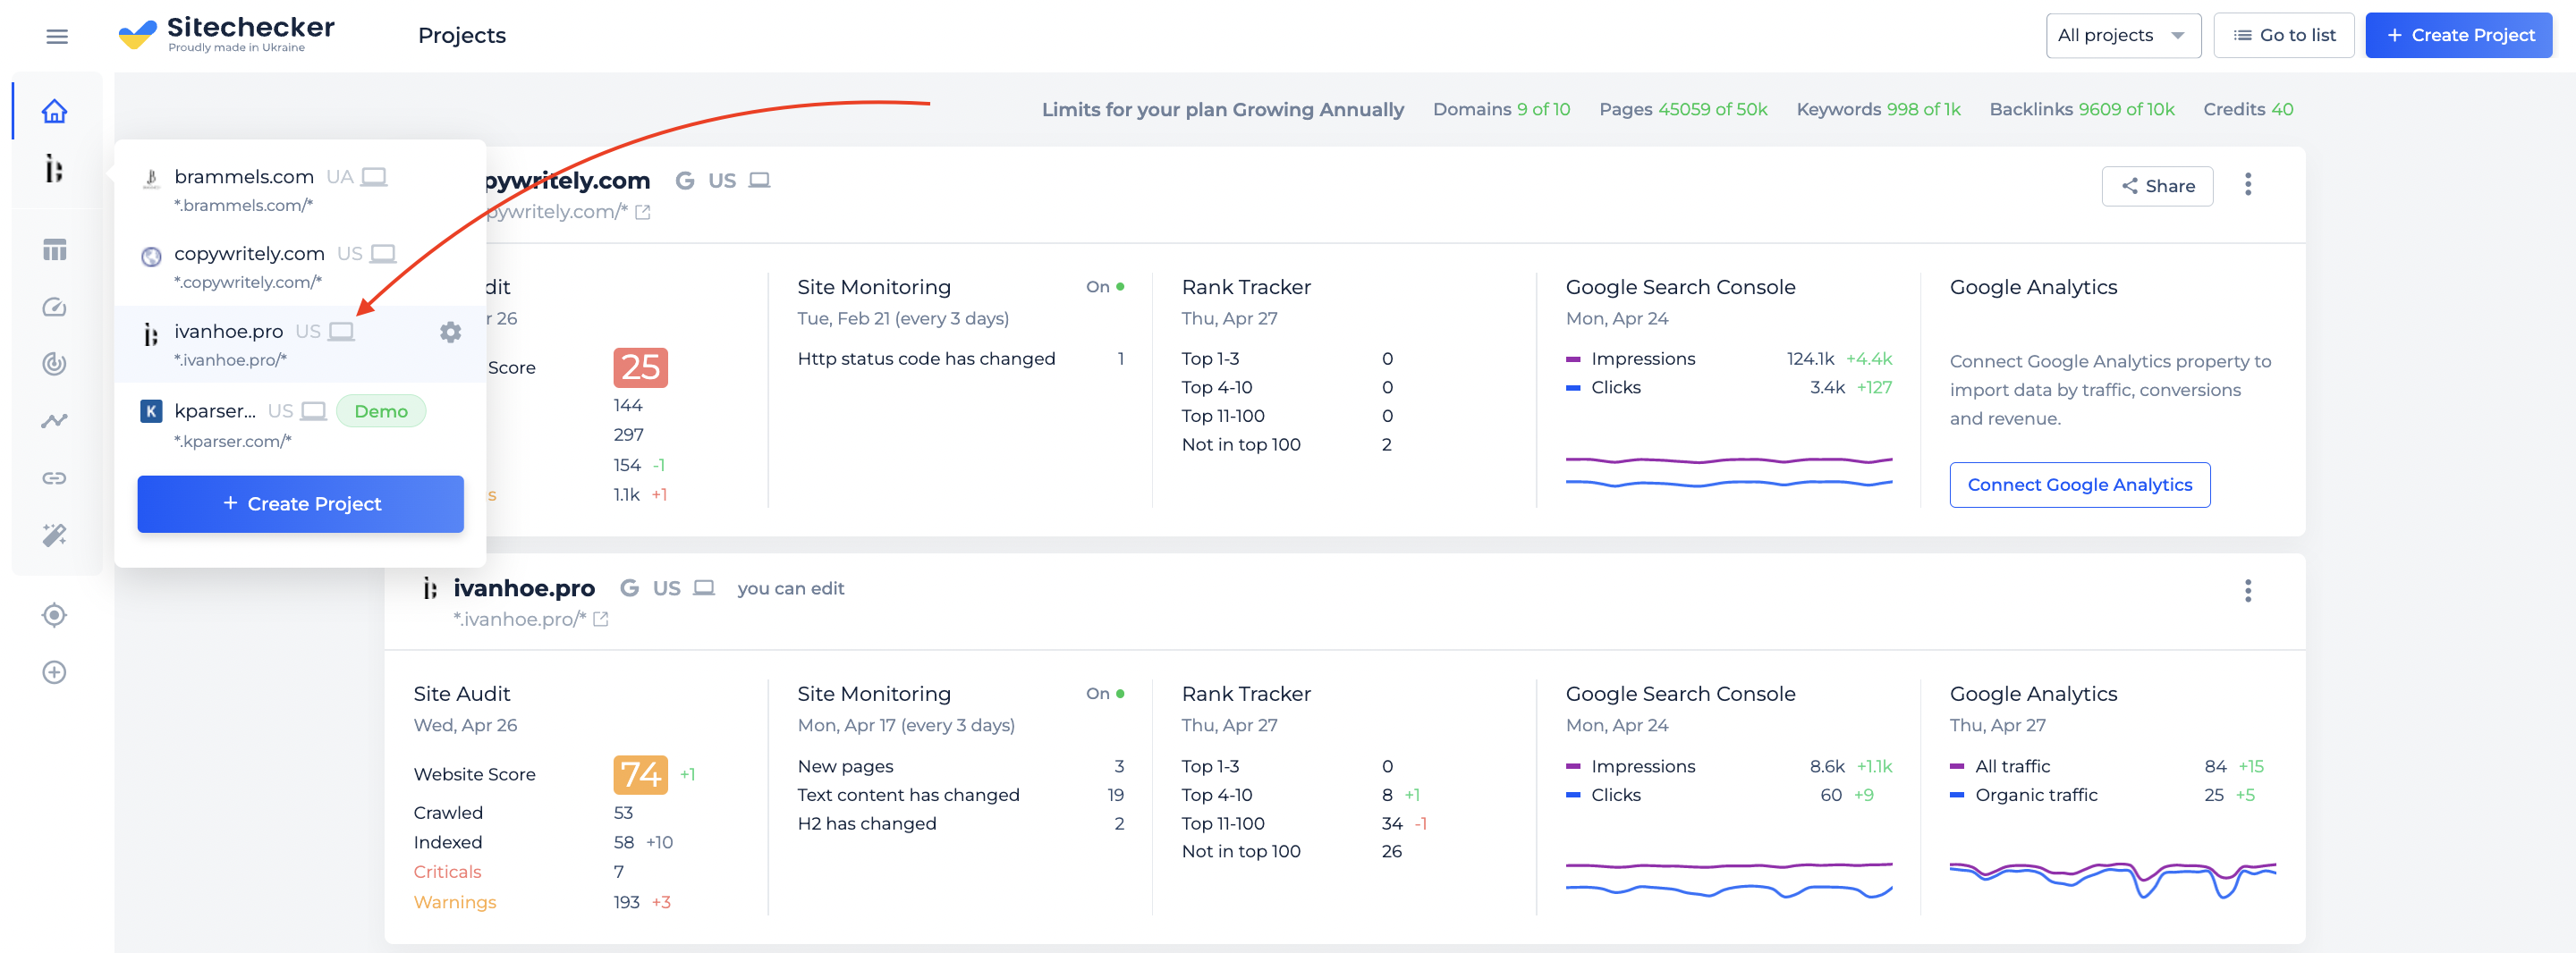Open Rank Tracker section of copywritely.com
Viewport: 2576px width, 953px height.
pos(1246,287)
